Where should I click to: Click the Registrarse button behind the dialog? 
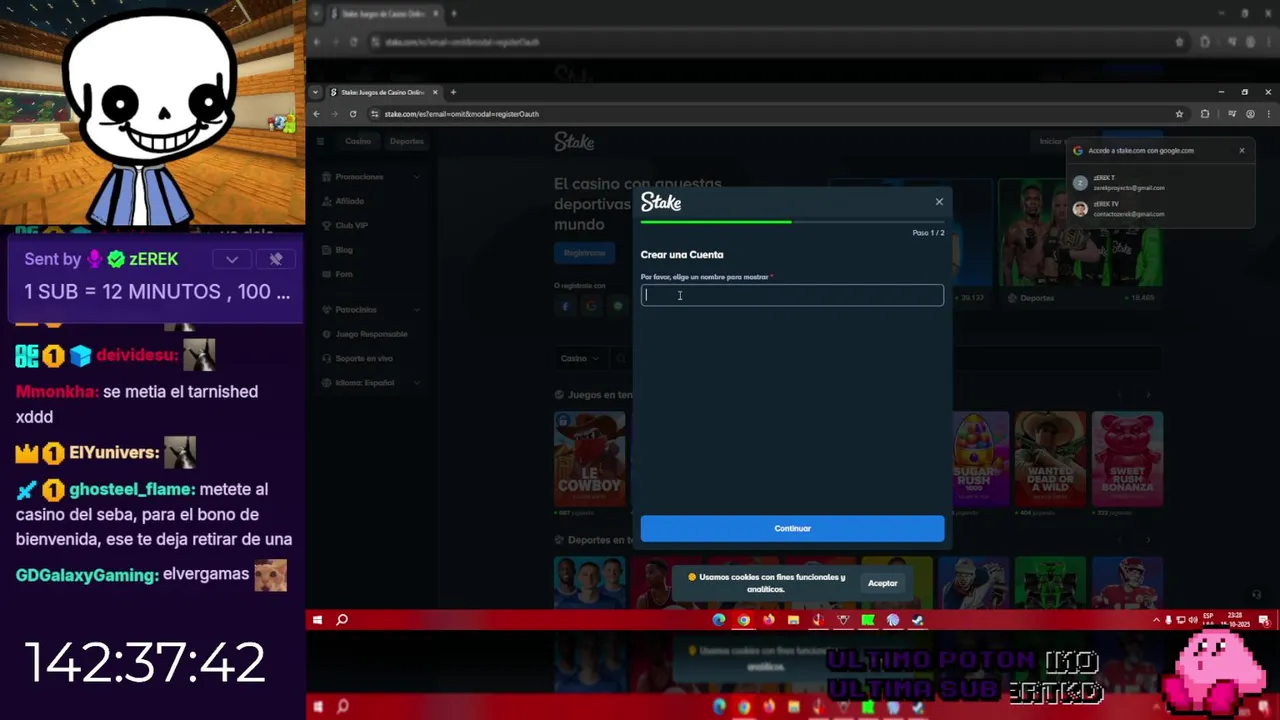pyautogui.click(x=584, y=253)
